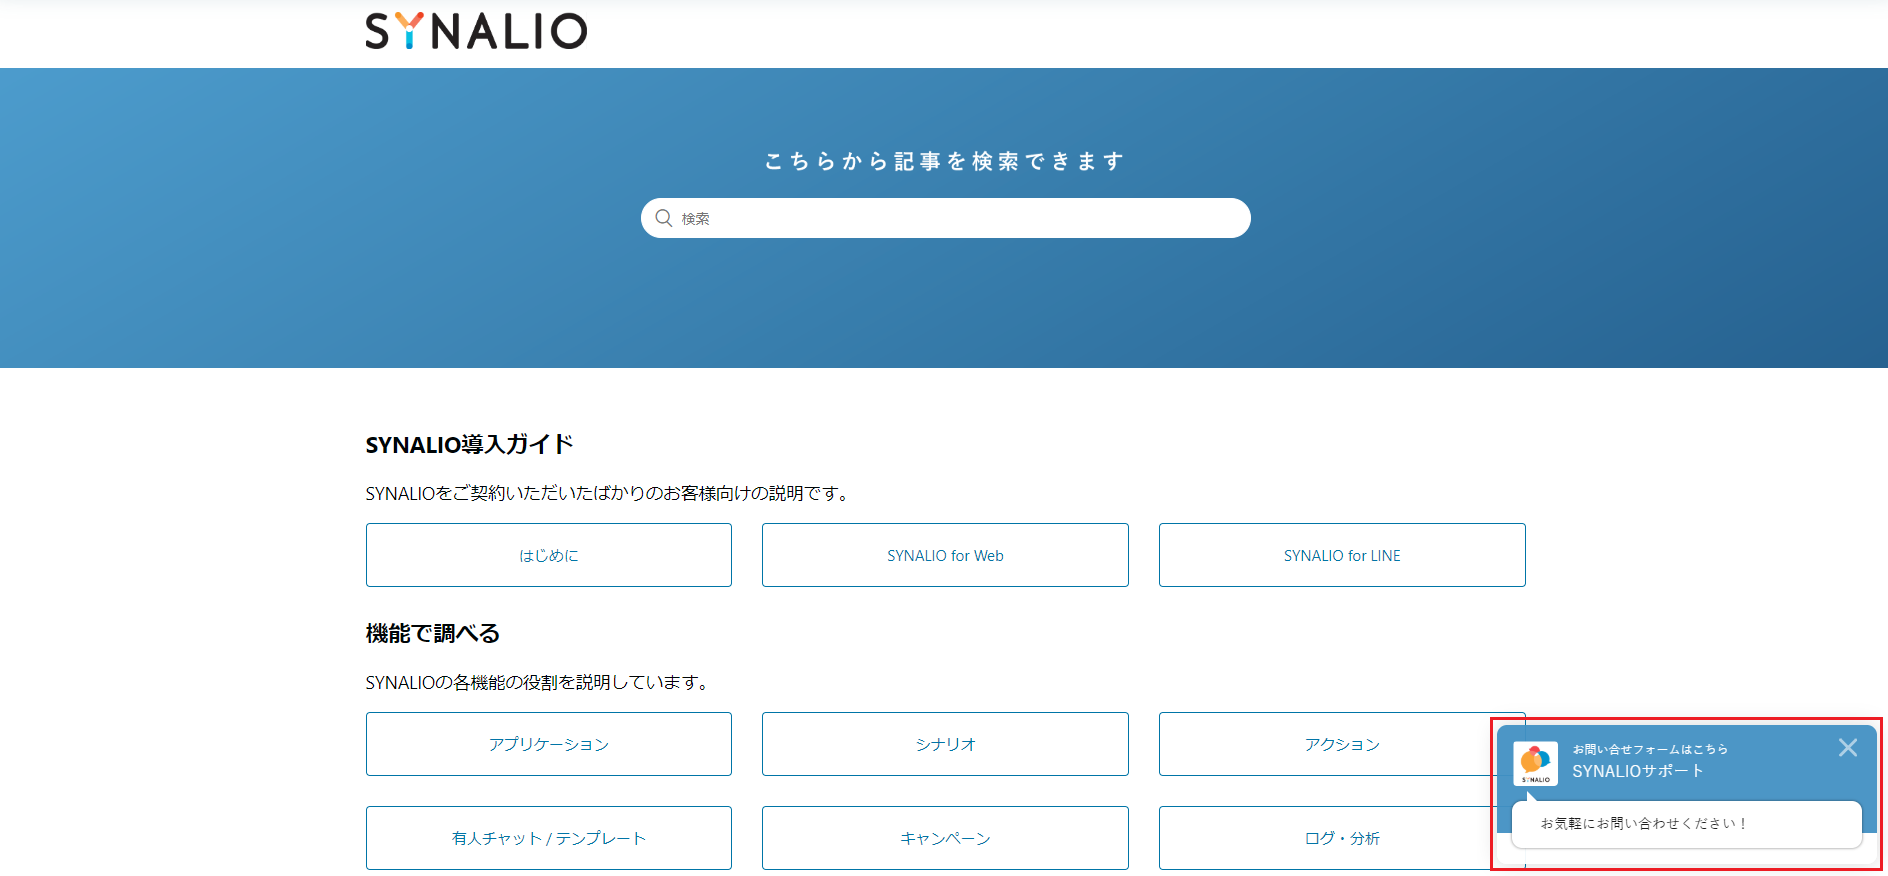Click the SYNALIO導入ガイド heading
The width and height of the screenshot is (1888, 876).
[x=469, y=444]
